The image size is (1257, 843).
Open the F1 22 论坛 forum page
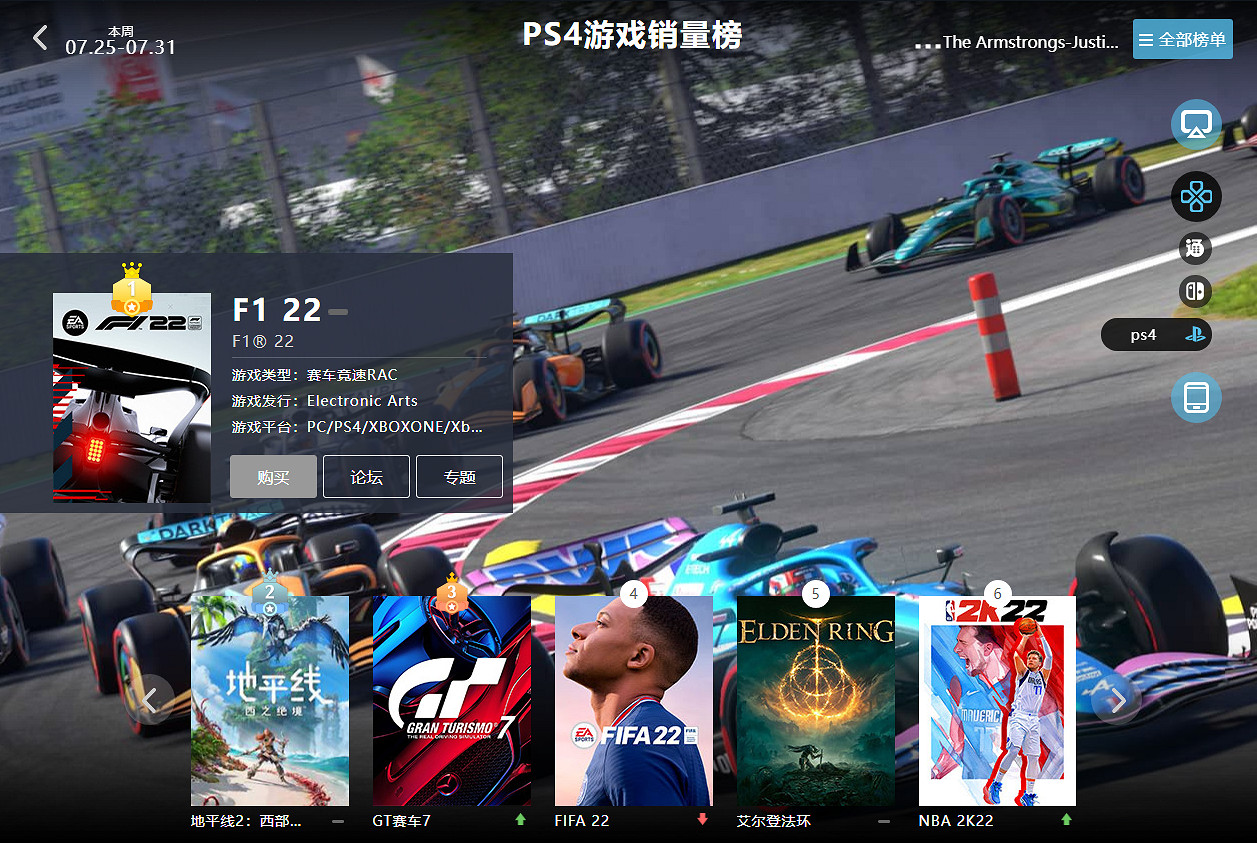click(x=366, y=476)
